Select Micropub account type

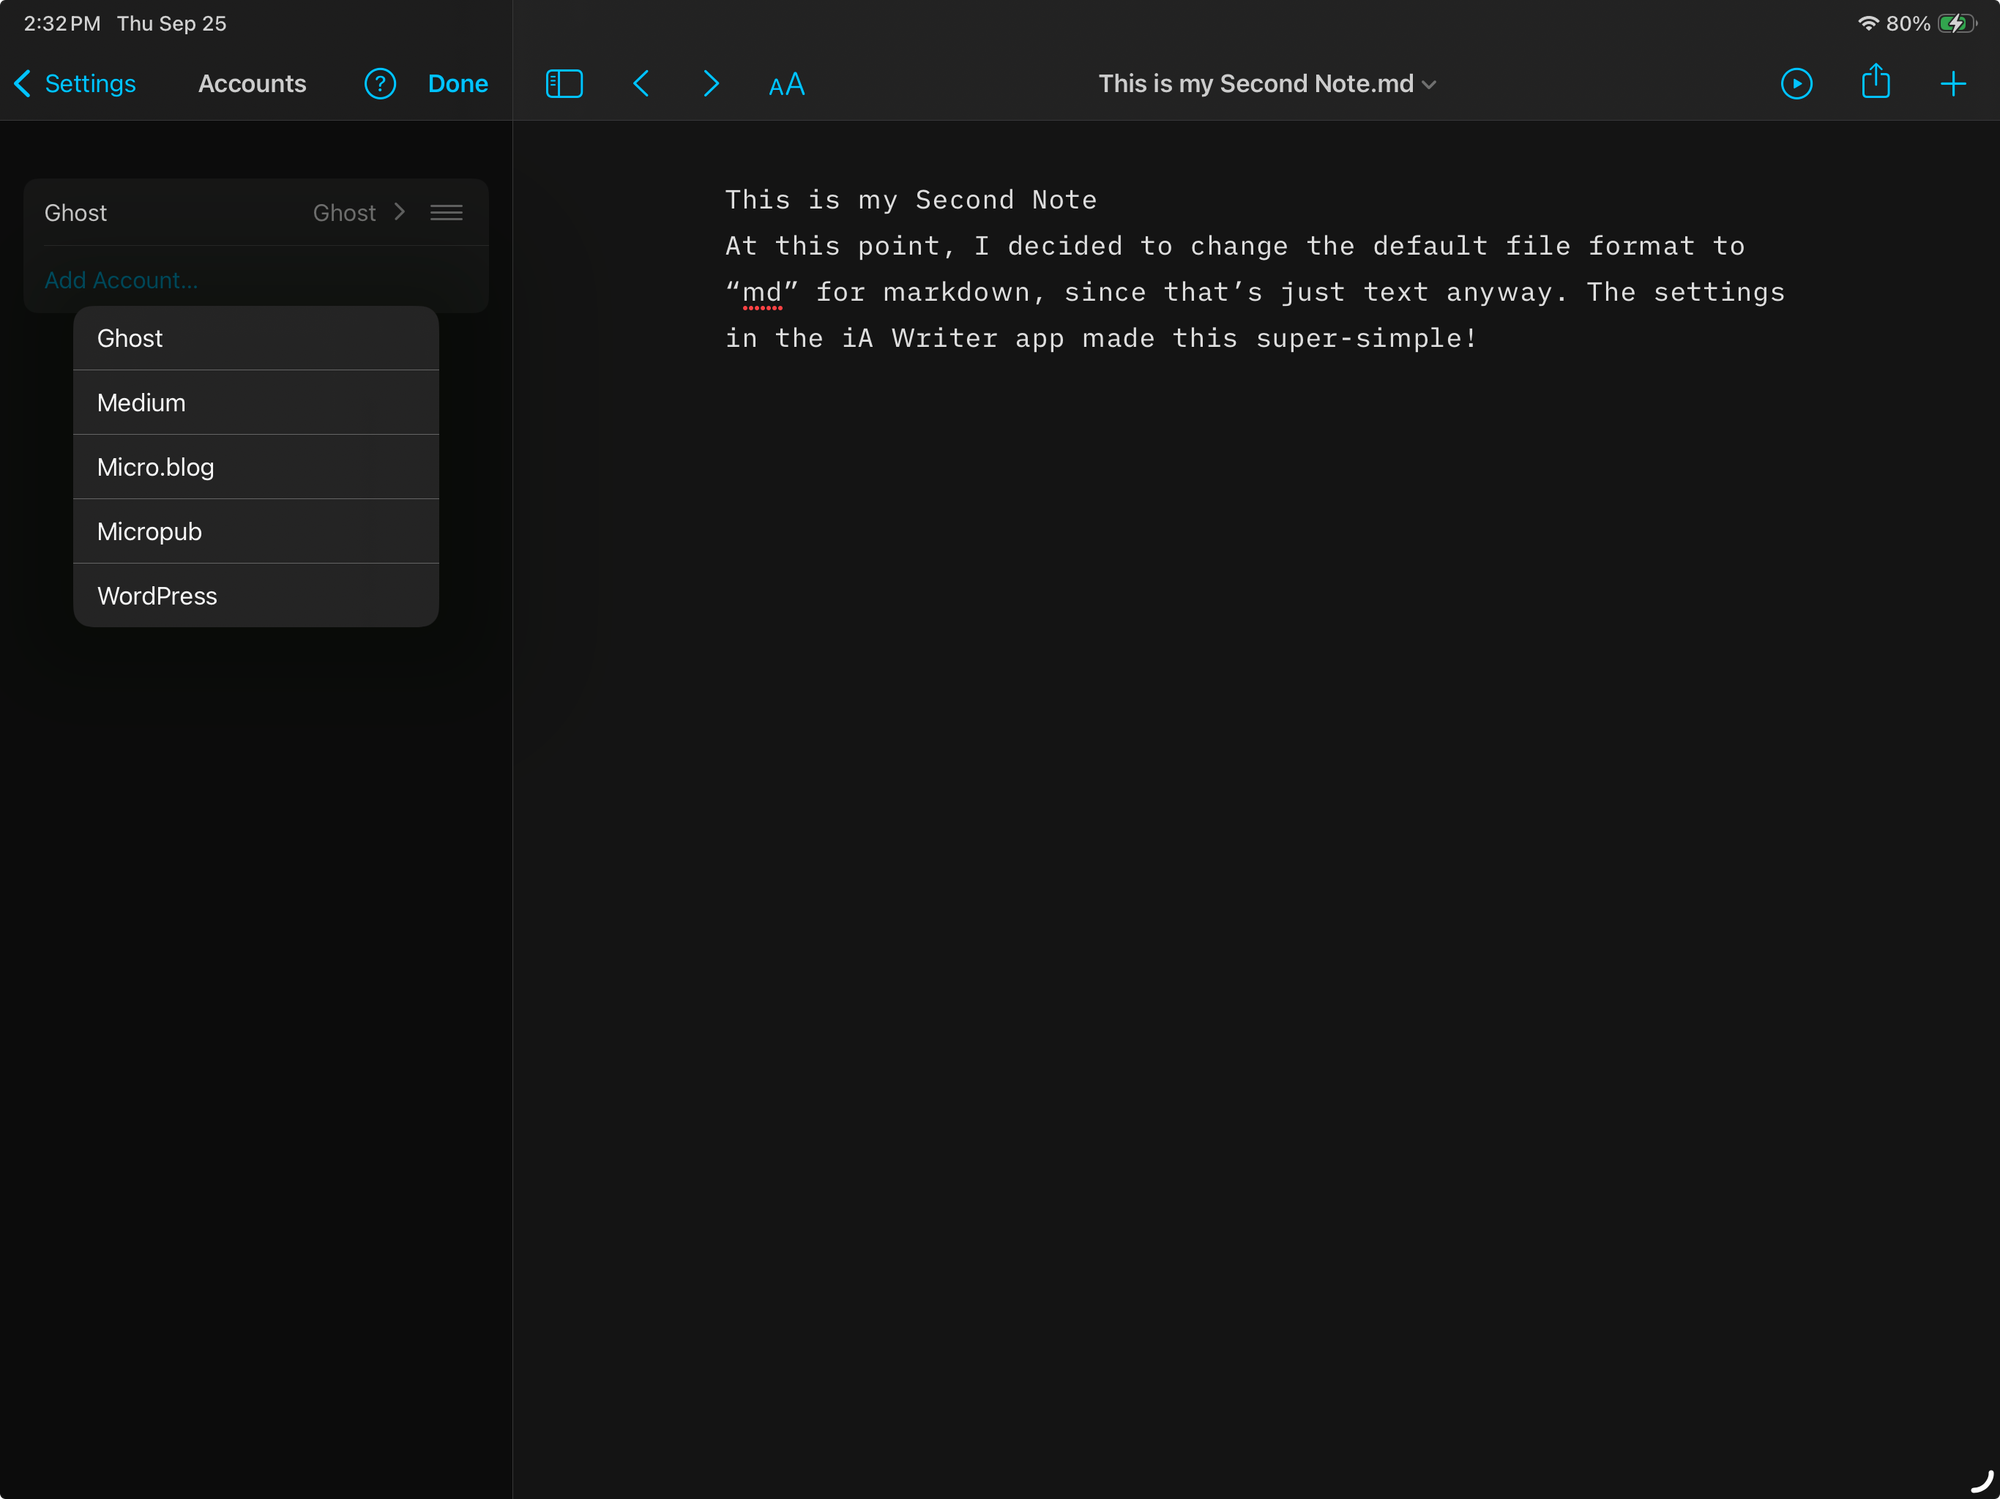coord(256,532)
